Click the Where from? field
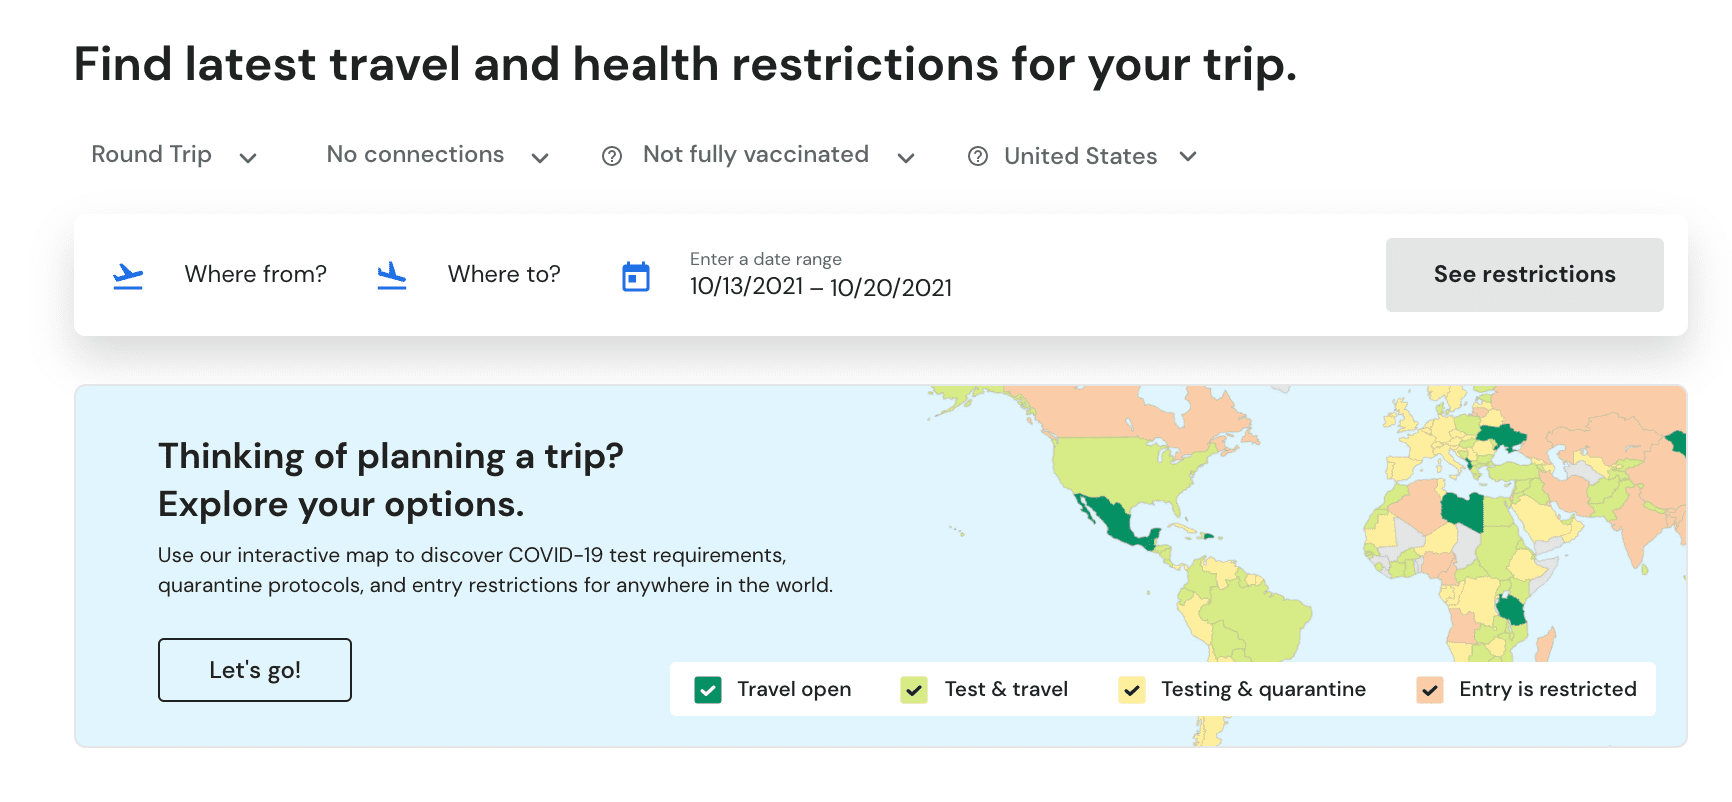1732x802 pixels. pos(255,274)
